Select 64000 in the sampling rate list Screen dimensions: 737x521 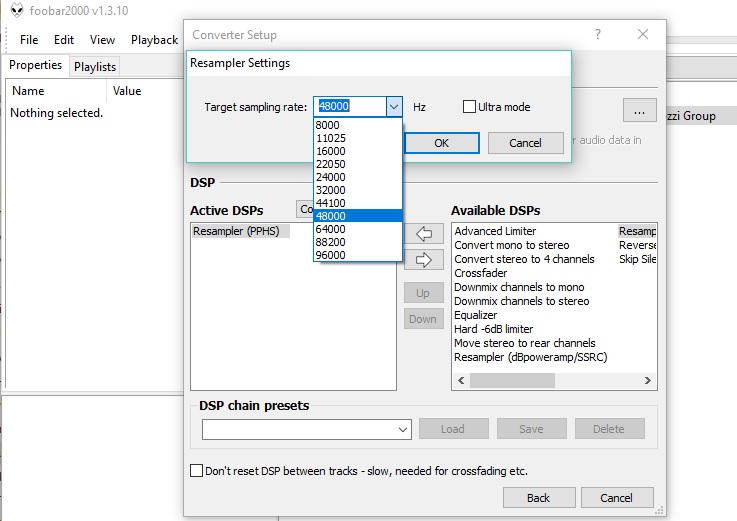(x=357, y=229)
